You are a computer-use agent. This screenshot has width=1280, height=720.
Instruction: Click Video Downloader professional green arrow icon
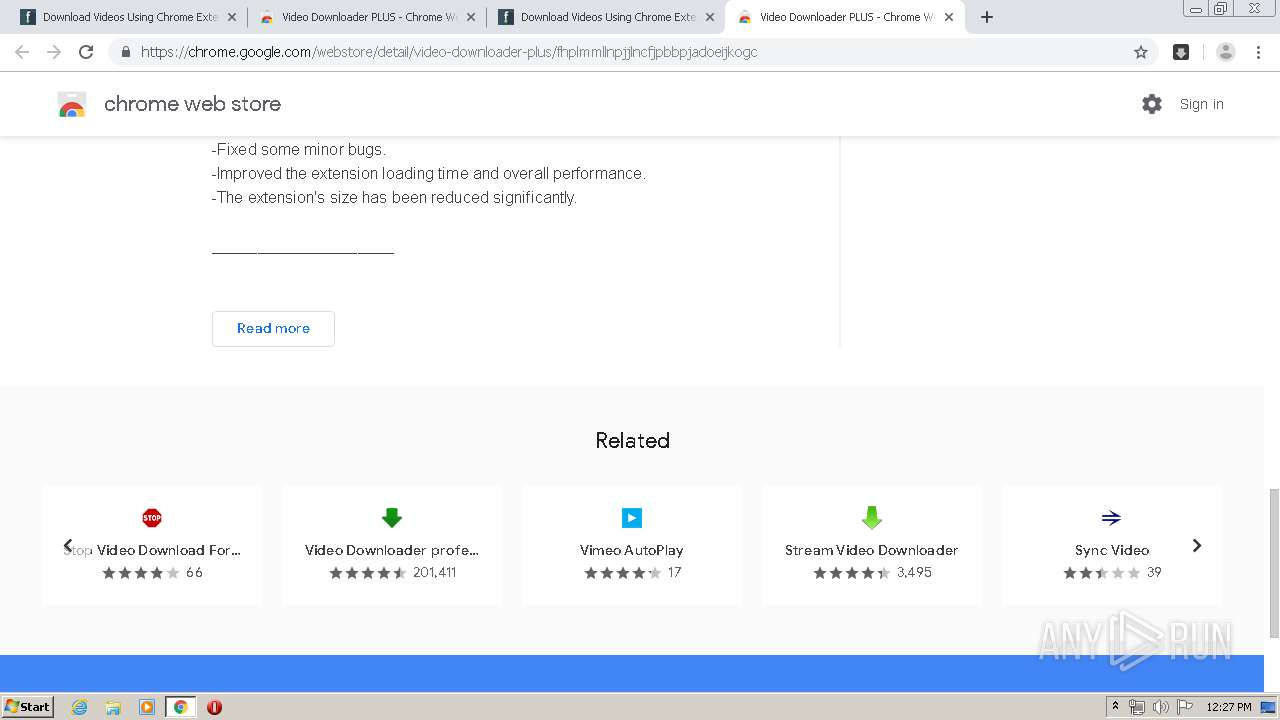[392, 517]
